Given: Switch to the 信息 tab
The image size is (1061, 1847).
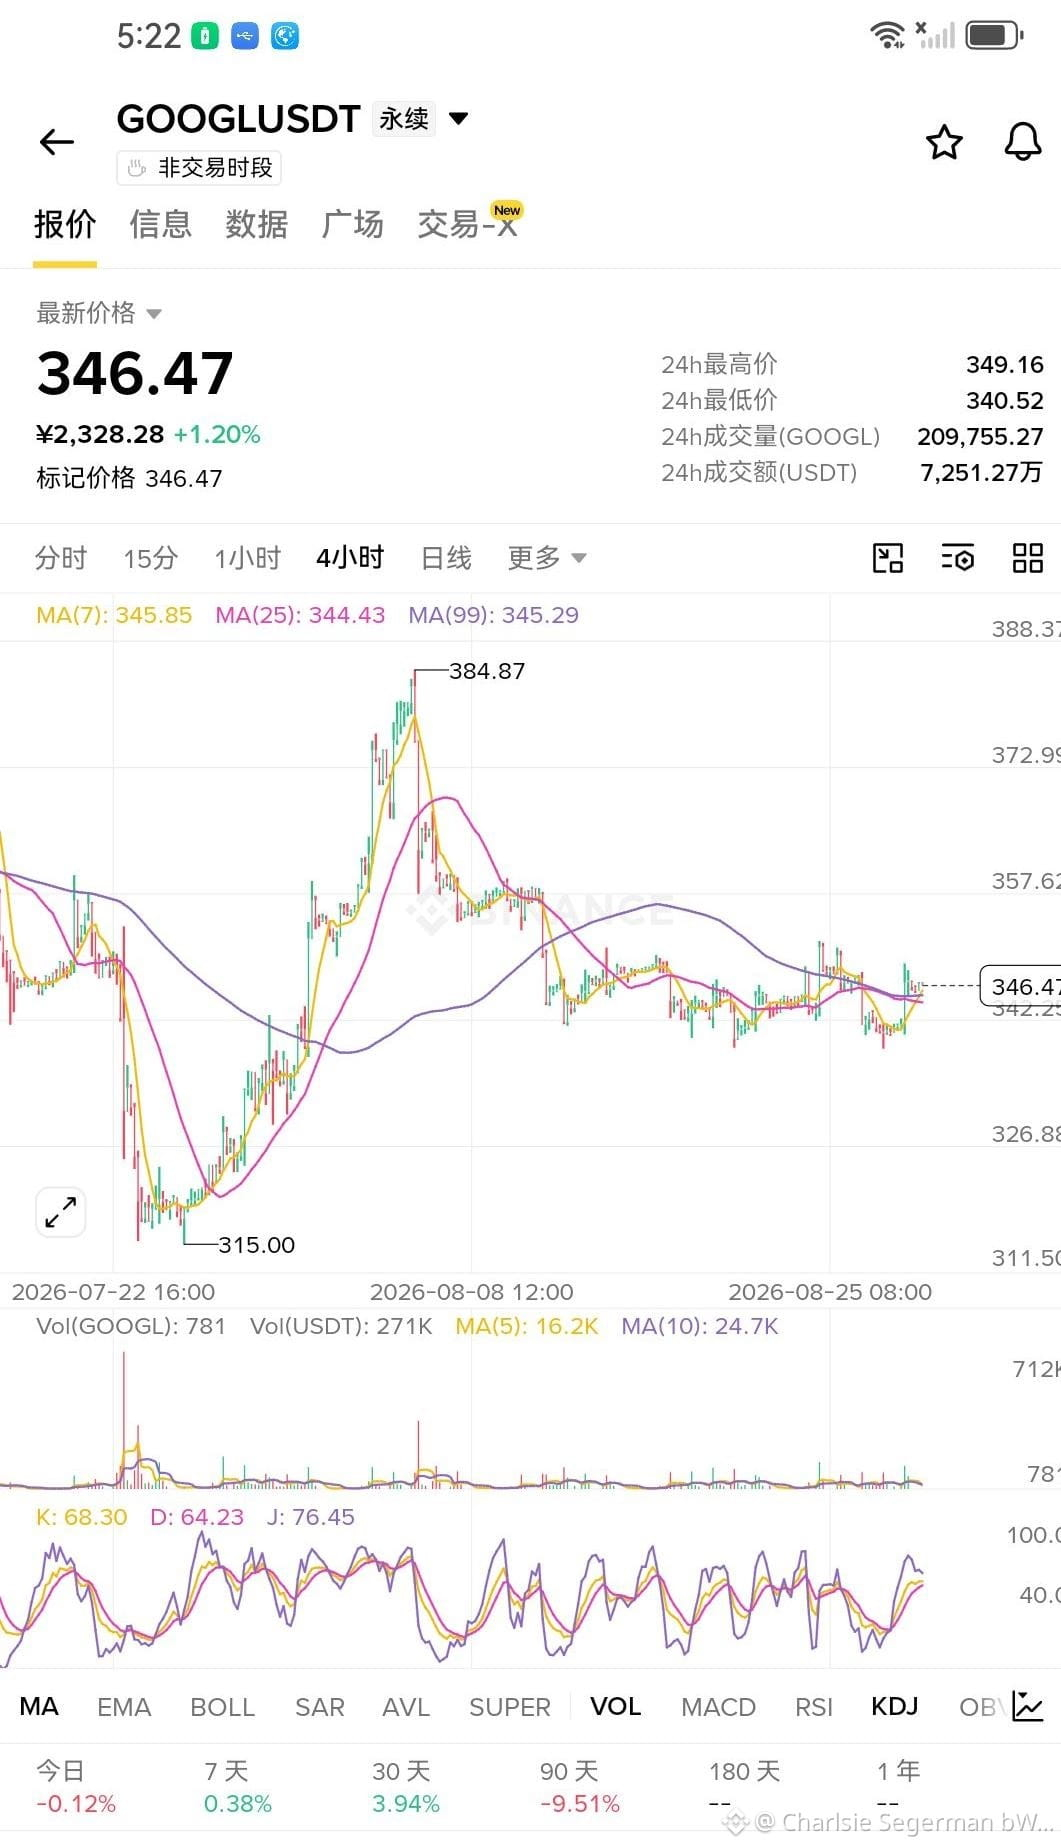Looking at the screenshot, I should 160,224.
